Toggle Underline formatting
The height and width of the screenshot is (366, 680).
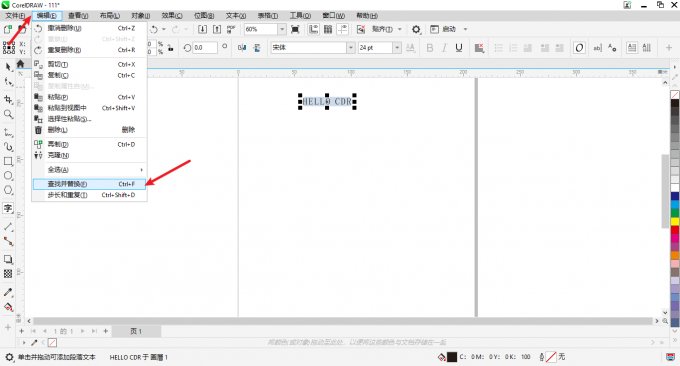pos(459,47)
